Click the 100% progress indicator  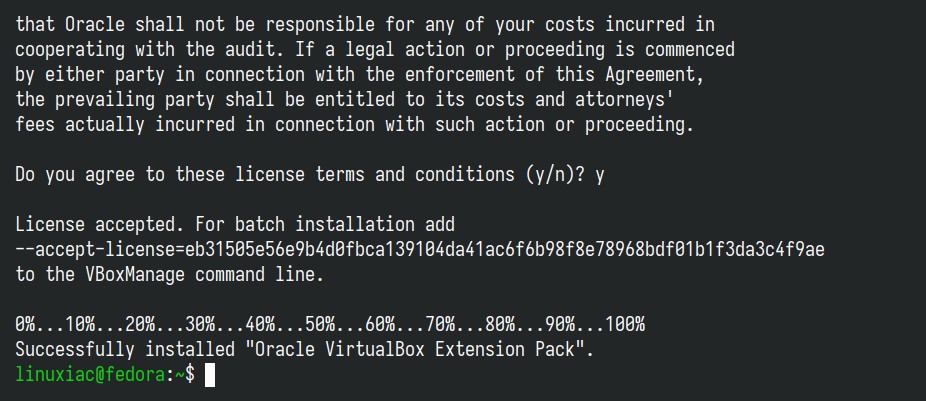(x=625, y=324)
